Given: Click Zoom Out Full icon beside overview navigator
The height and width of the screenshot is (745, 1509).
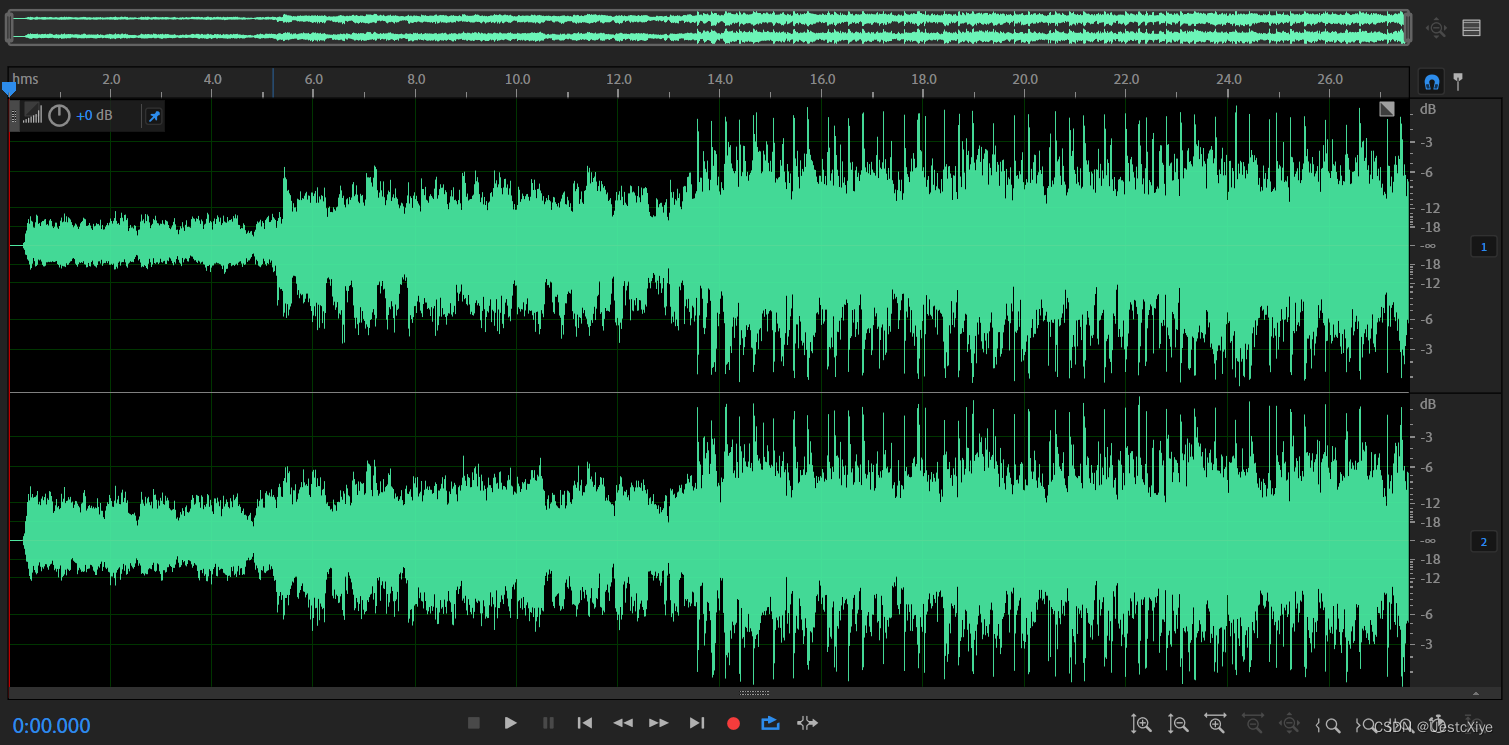Looking at the screenshot, I should [1436, 28].
